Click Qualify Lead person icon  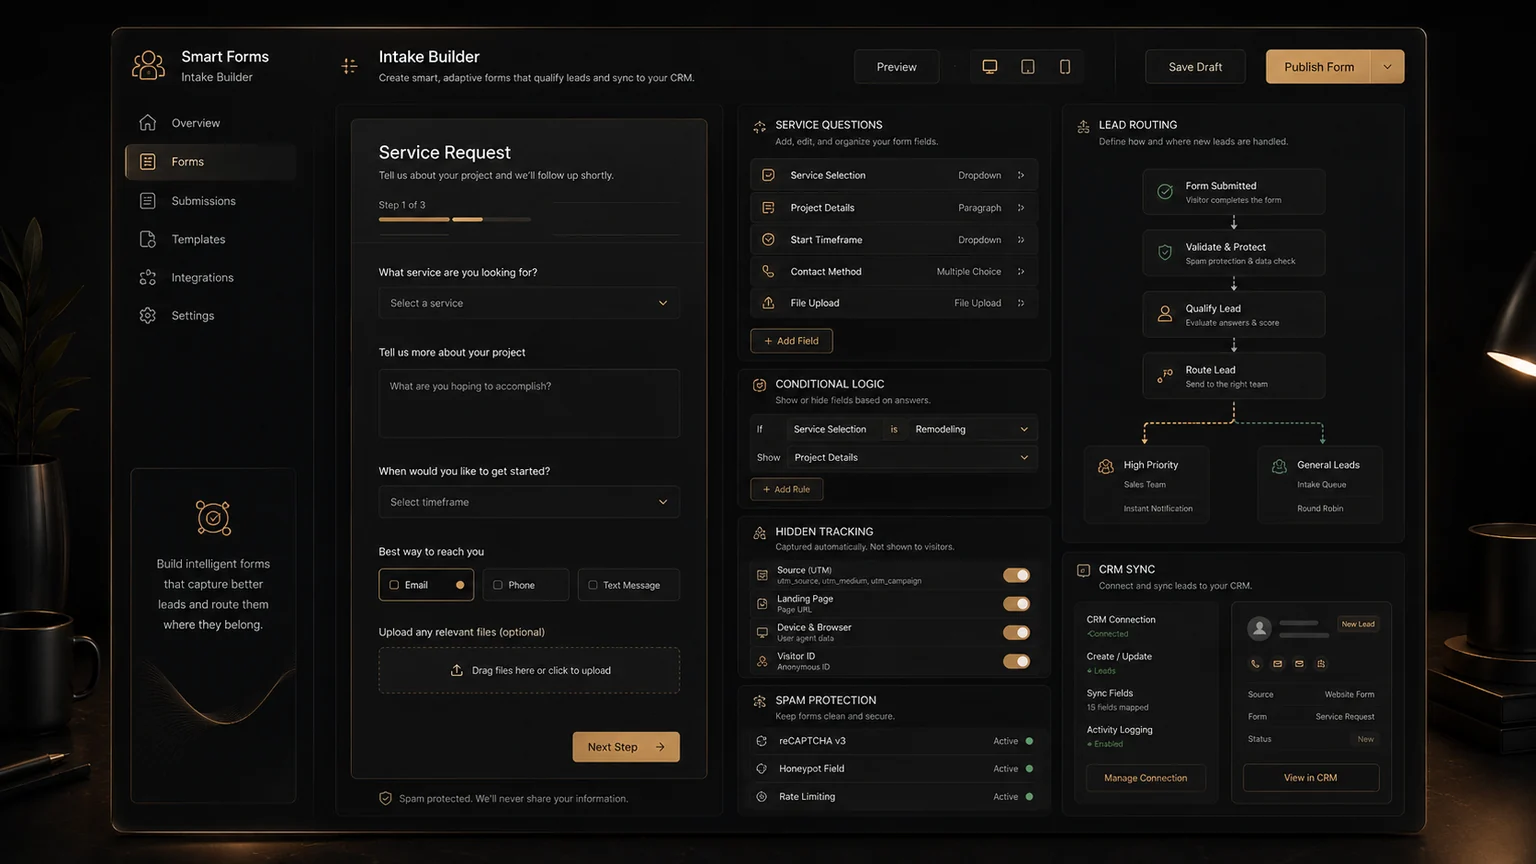tap(1165, 314)
